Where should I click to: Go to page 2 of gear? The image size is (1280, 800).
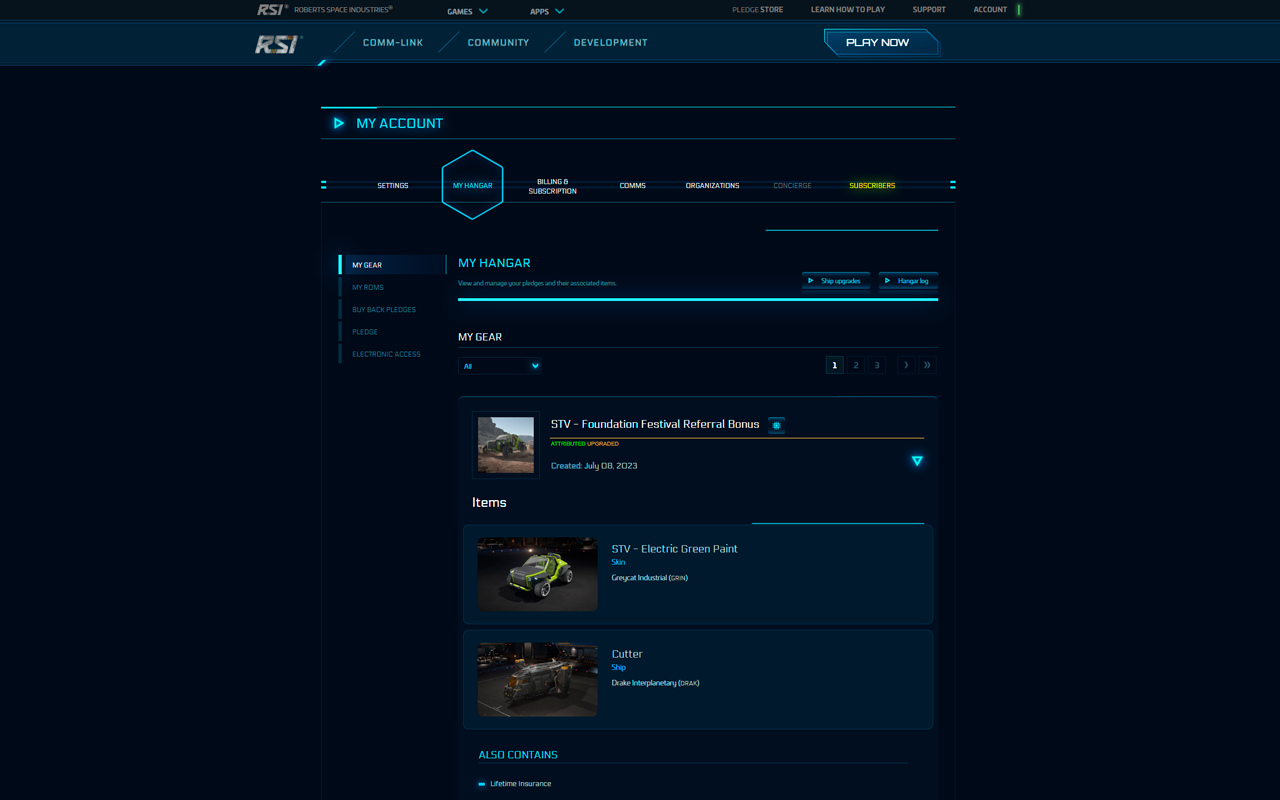point(856,365)
